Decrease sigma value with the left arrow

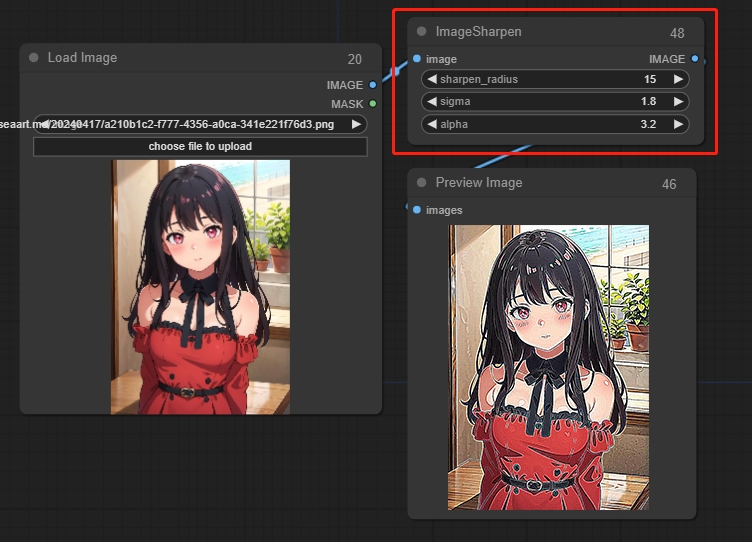coord(432,101)
